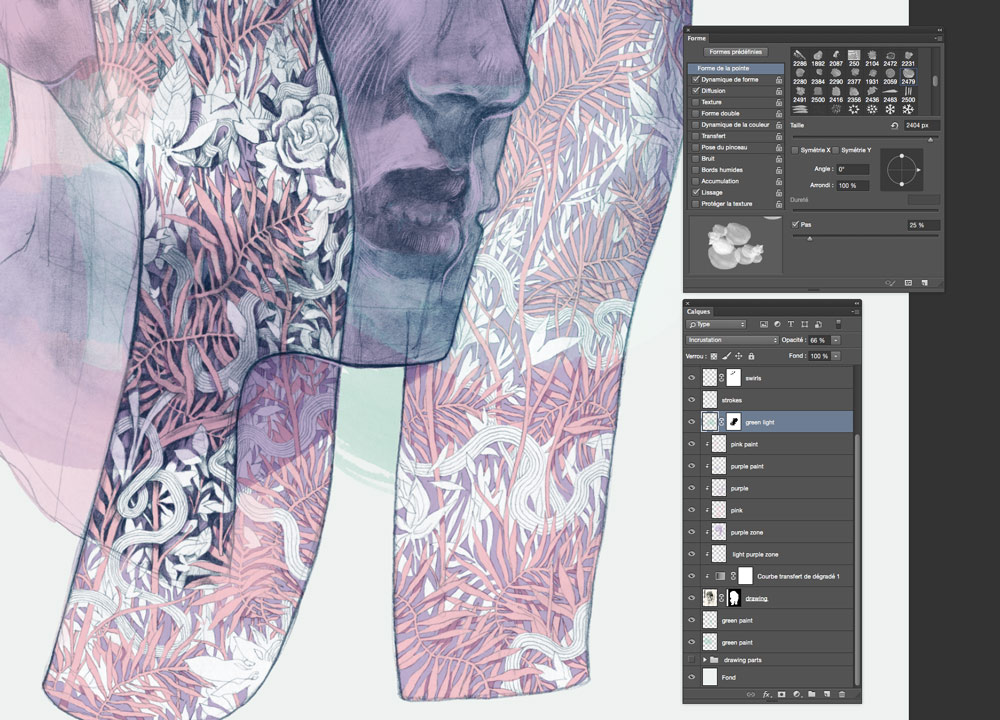Click the Formes prédéfinies button
The height and width of the screenshot is (720, 1000).
tap(735, 52)
